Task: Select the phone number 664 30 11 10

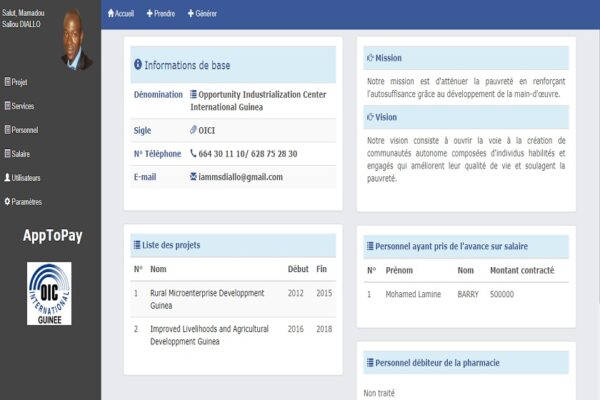Action: point(222,153)
